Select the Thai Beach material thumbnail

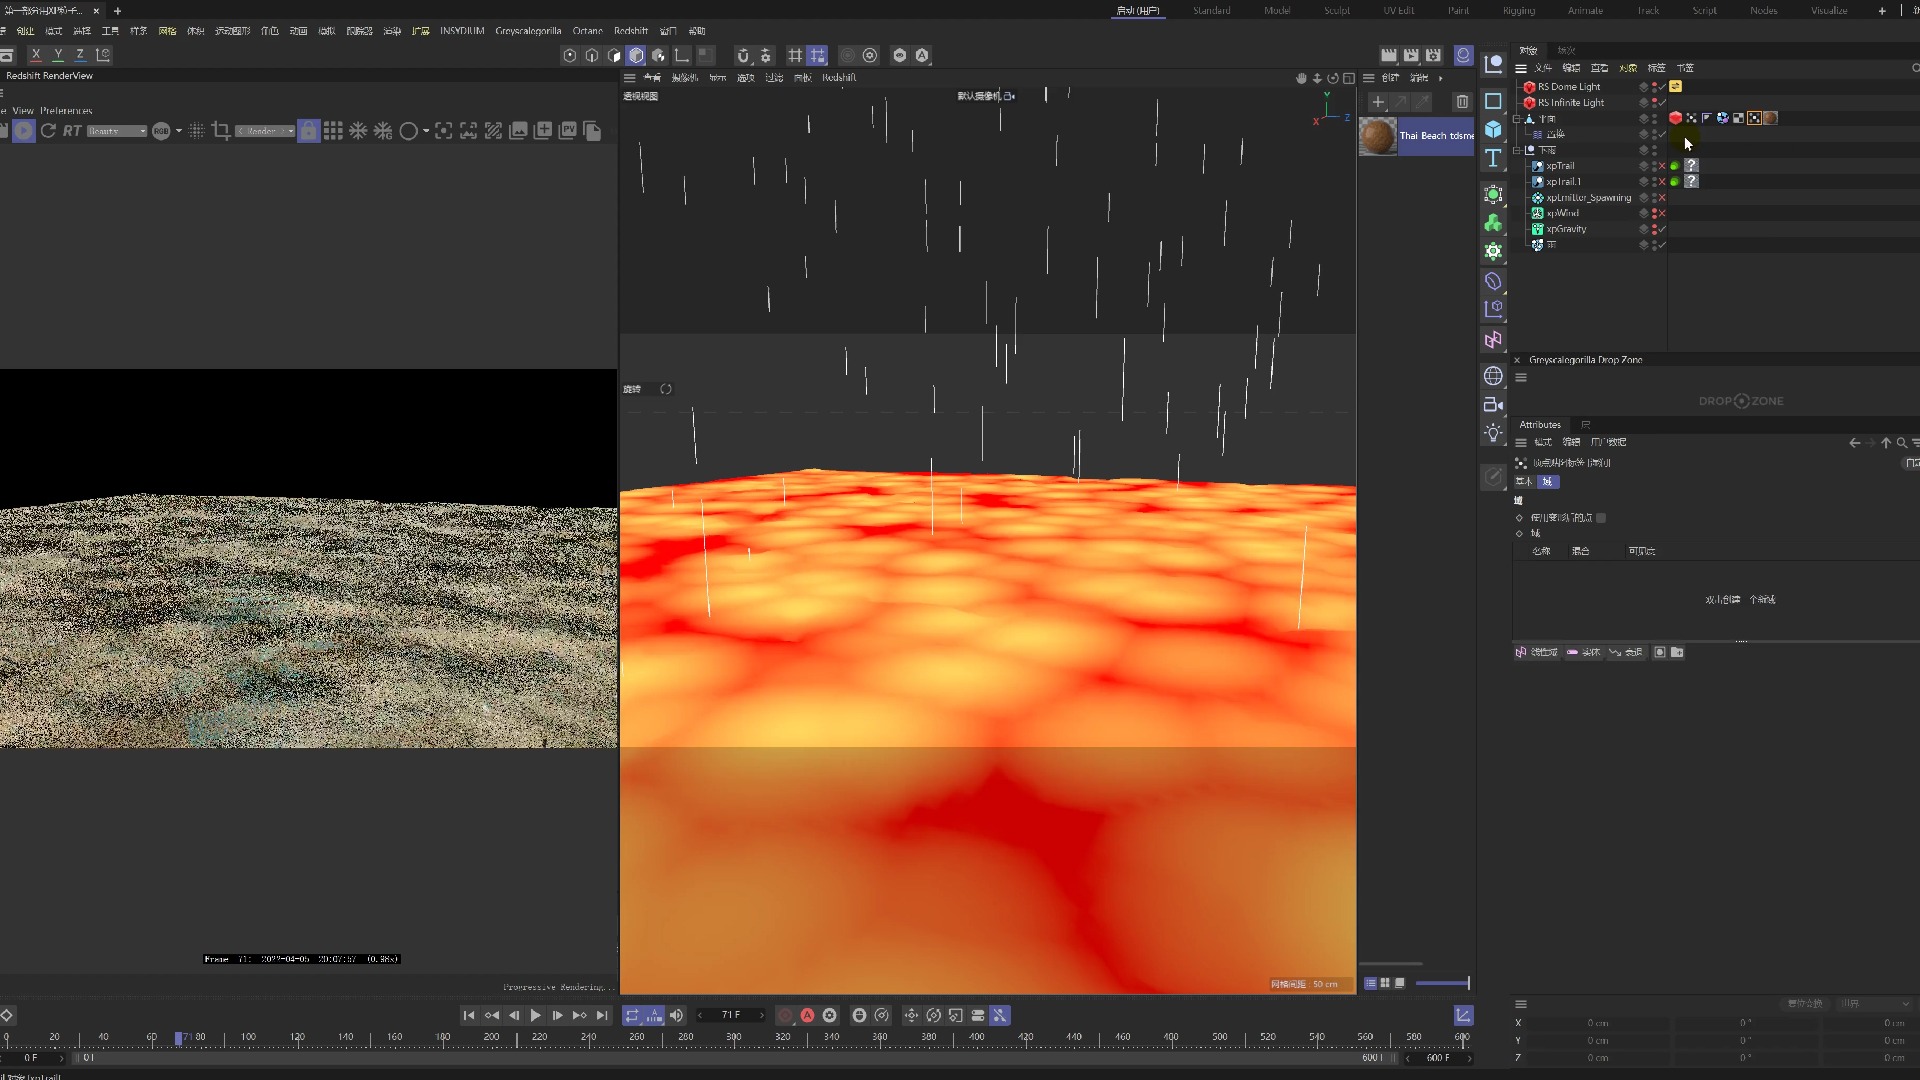pos(1378,136)
